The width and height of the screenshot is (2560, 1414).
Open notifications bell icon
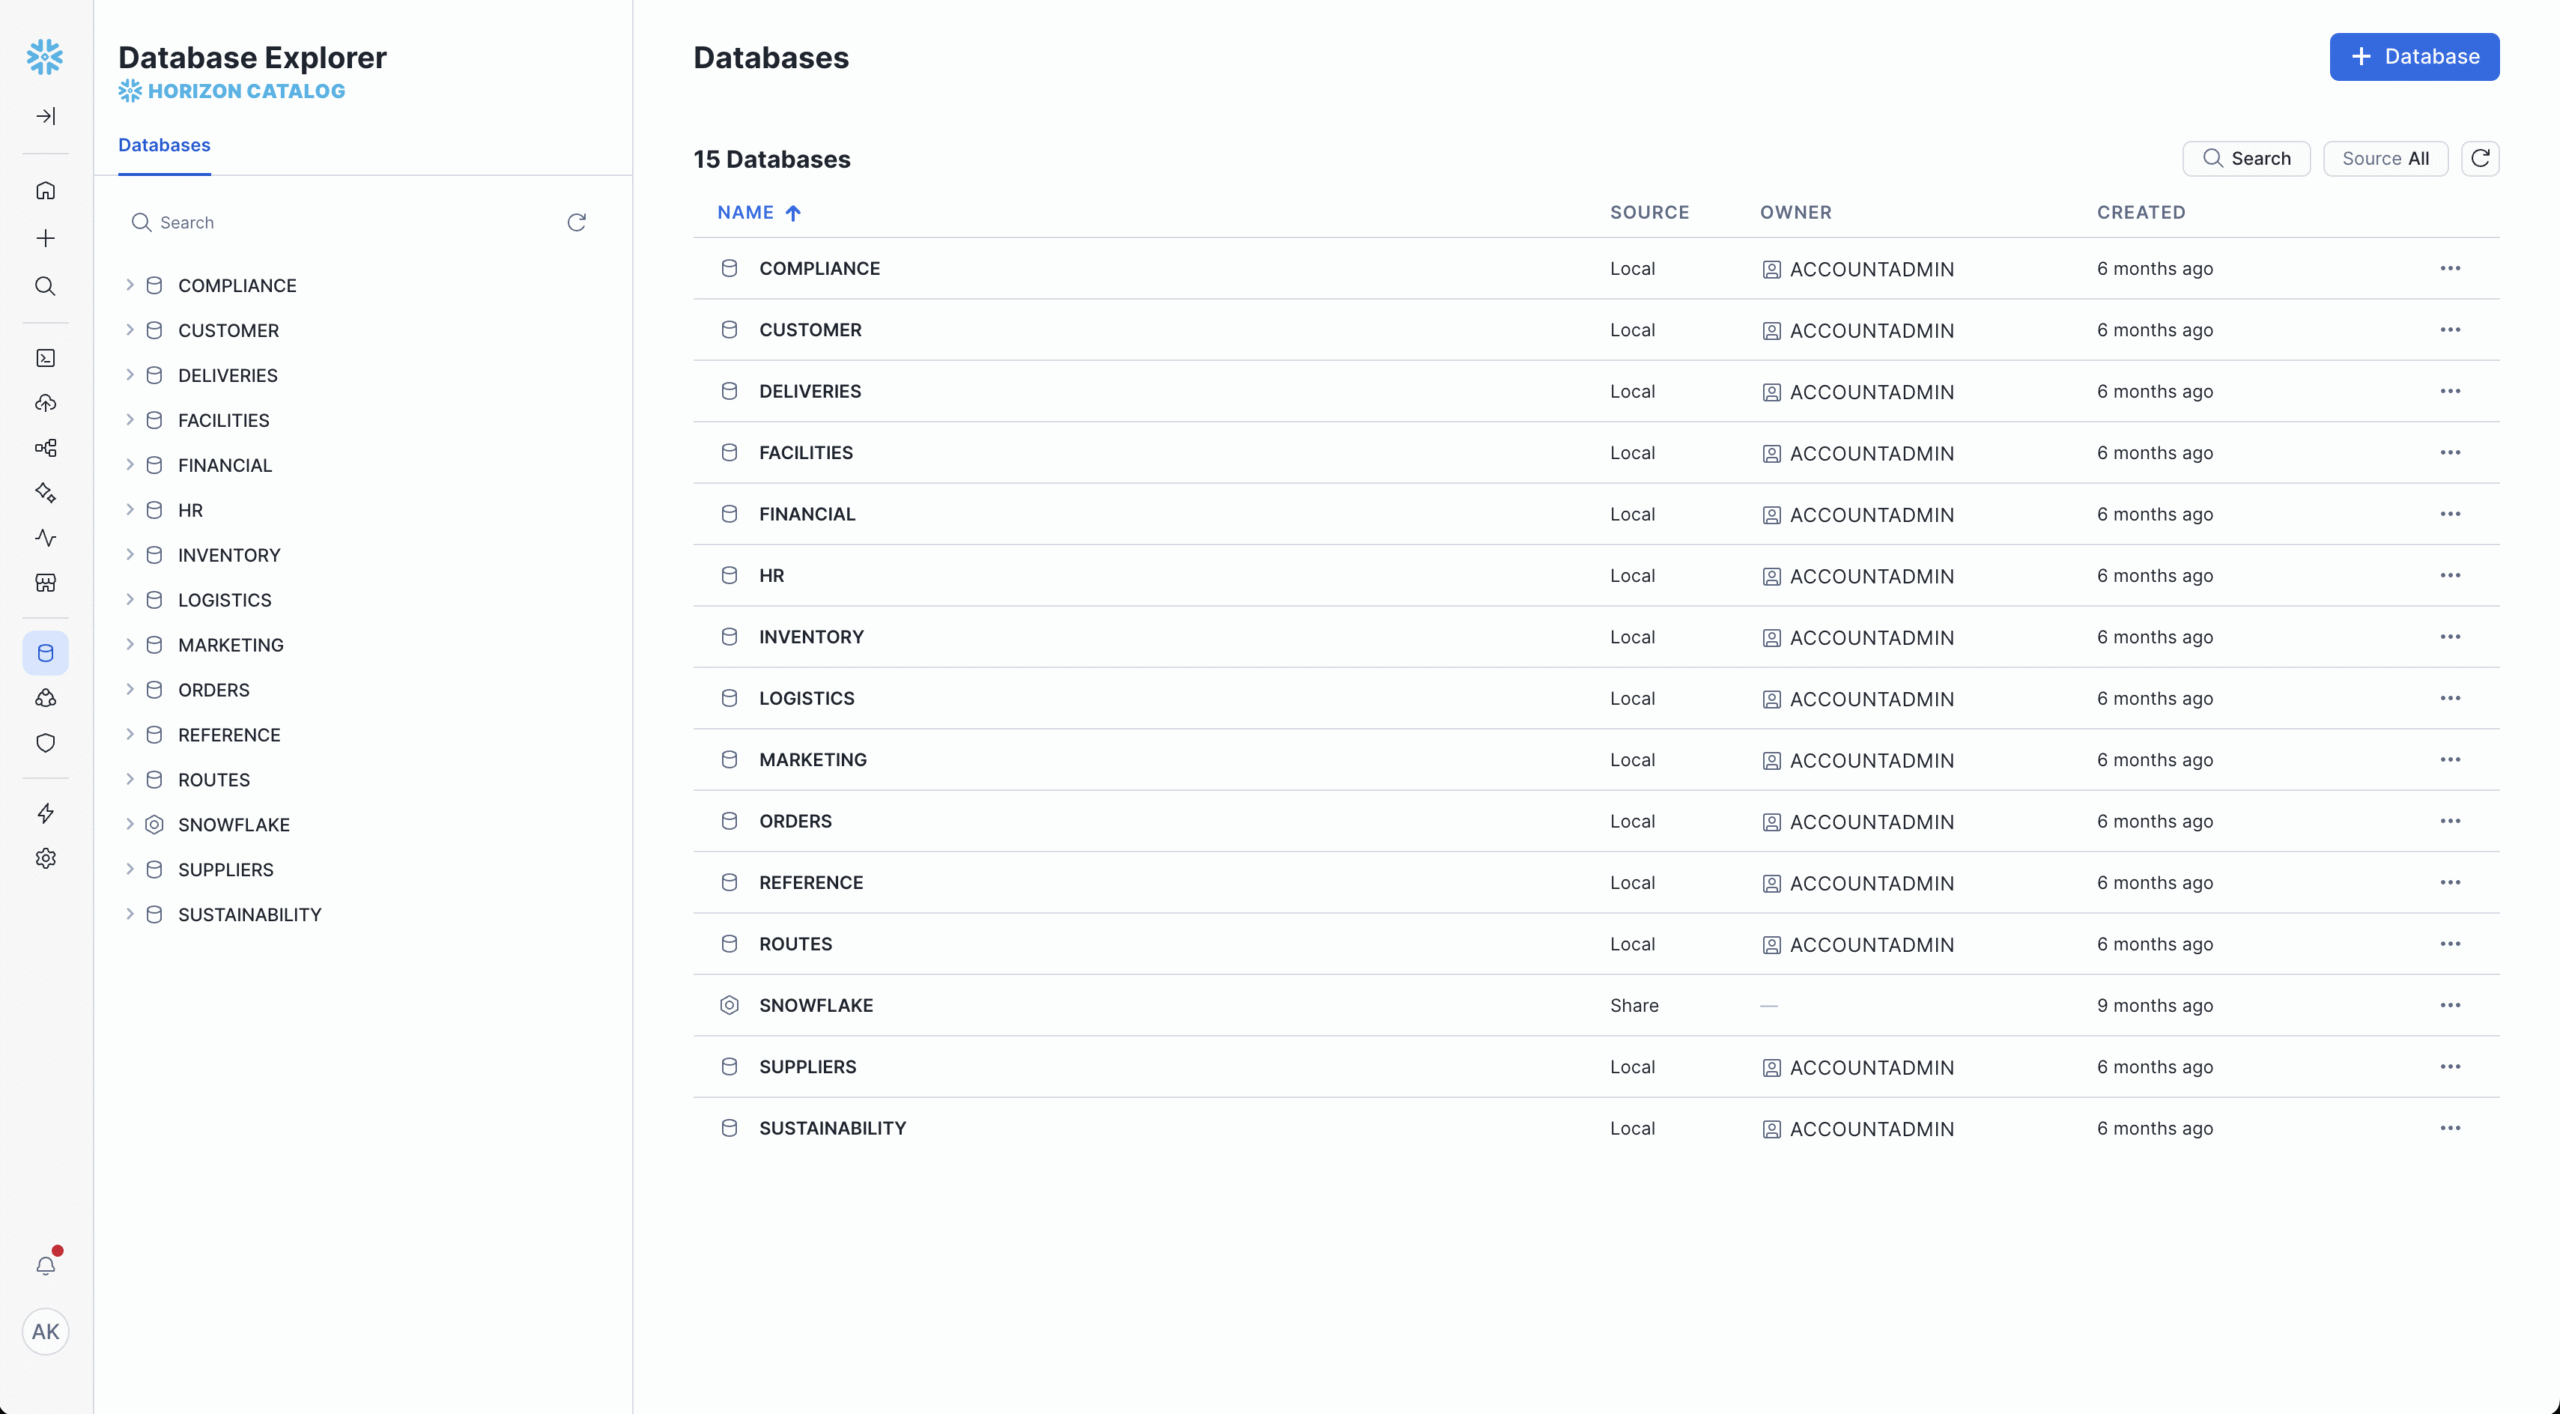click(x=45, y=1265)
